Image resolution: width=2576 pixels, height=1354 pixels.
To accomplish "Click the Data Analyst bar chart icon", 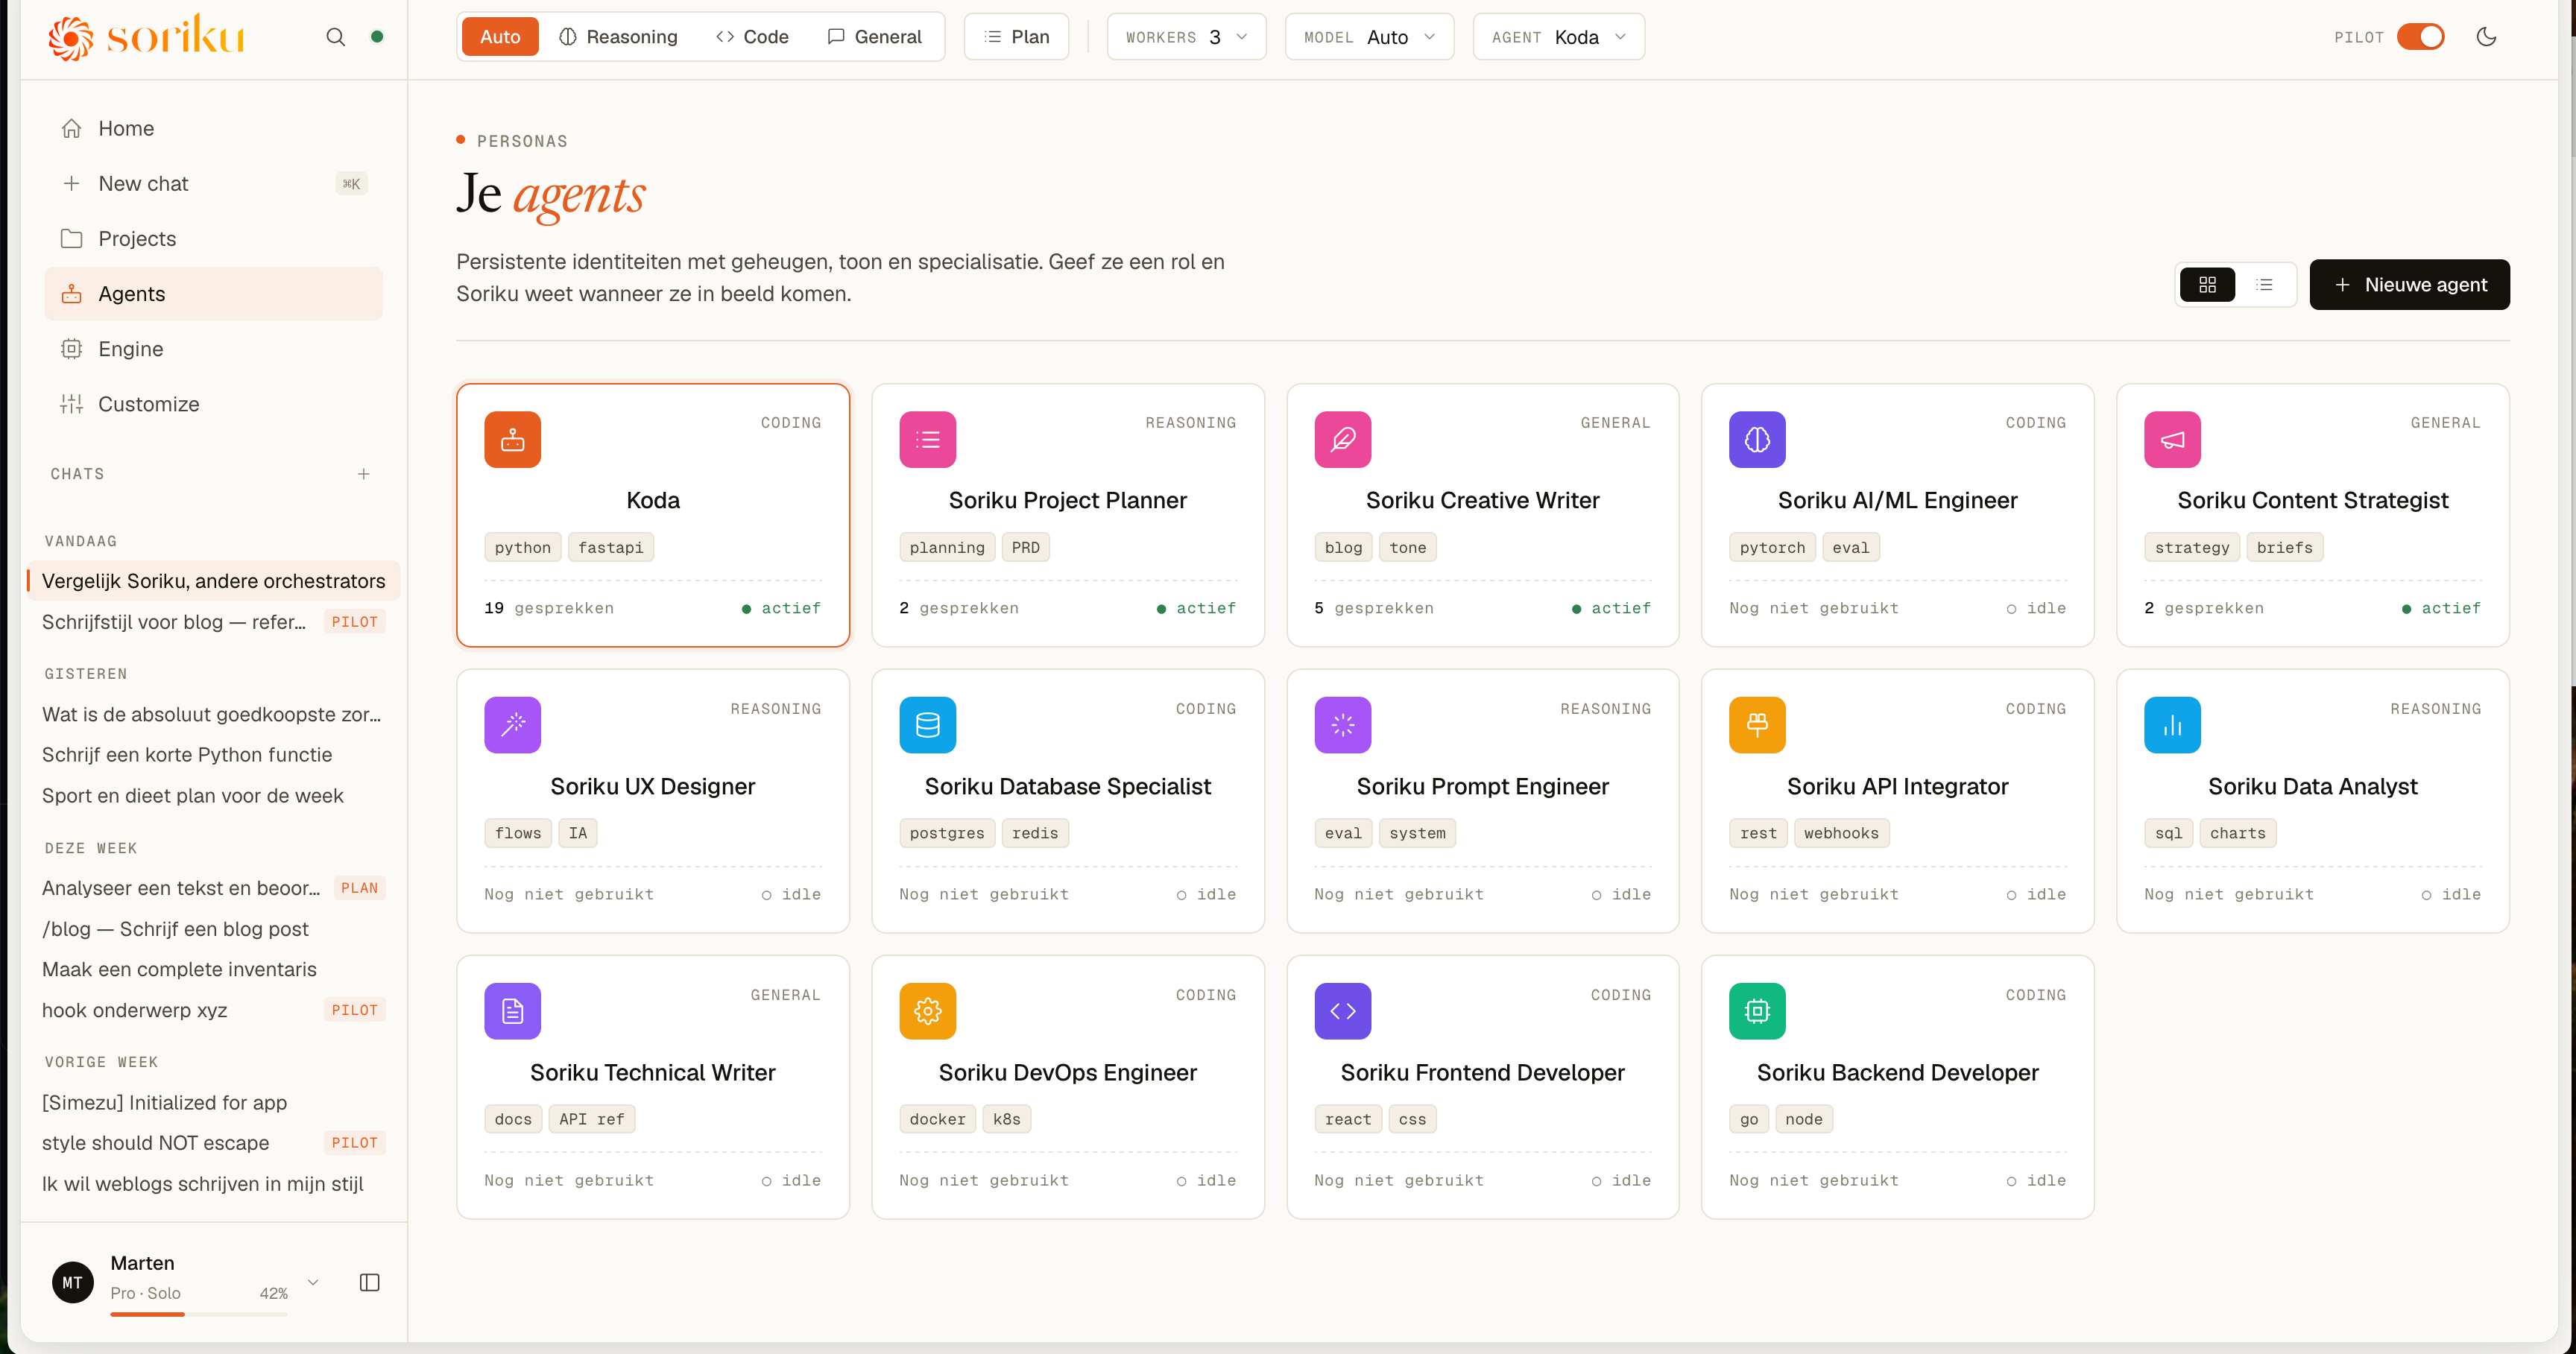I will 2172,725.
